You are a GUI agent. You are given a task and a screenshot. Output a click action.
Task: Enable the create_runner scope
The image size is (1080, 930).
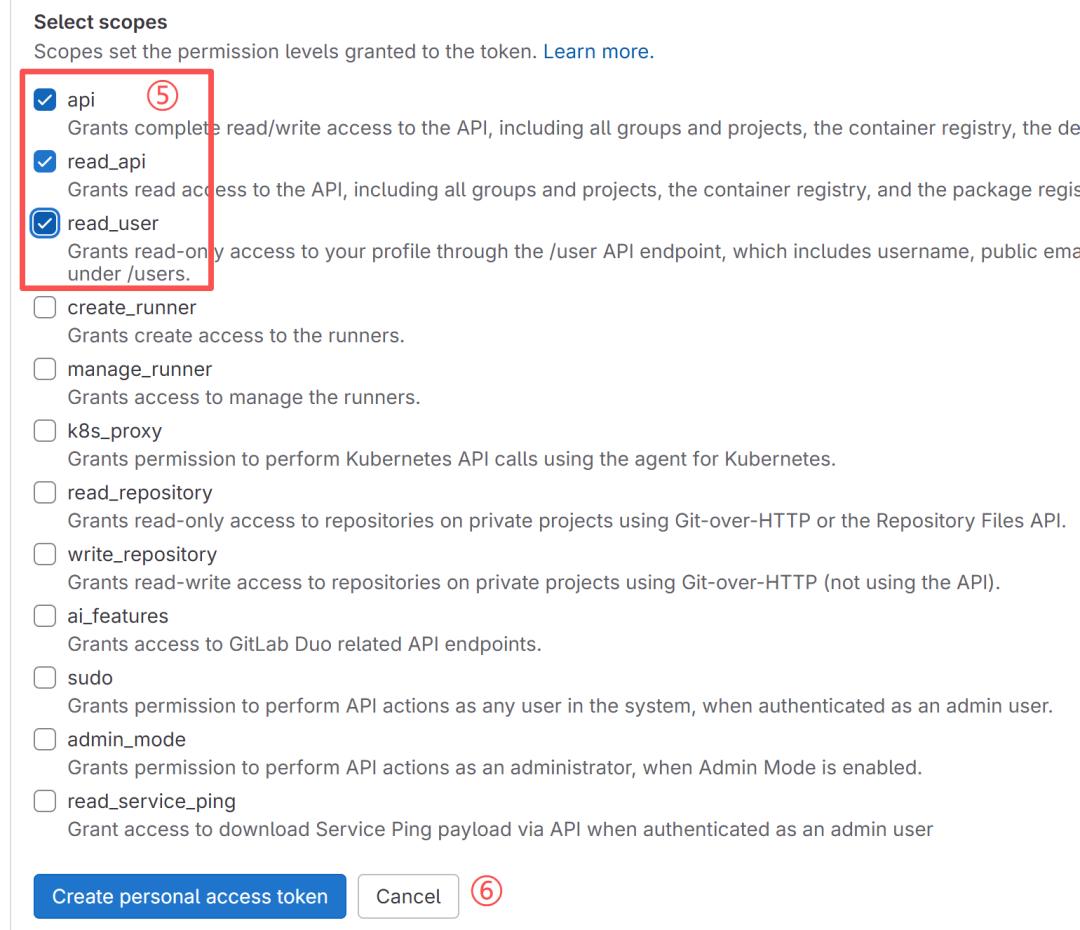point(44,308)
